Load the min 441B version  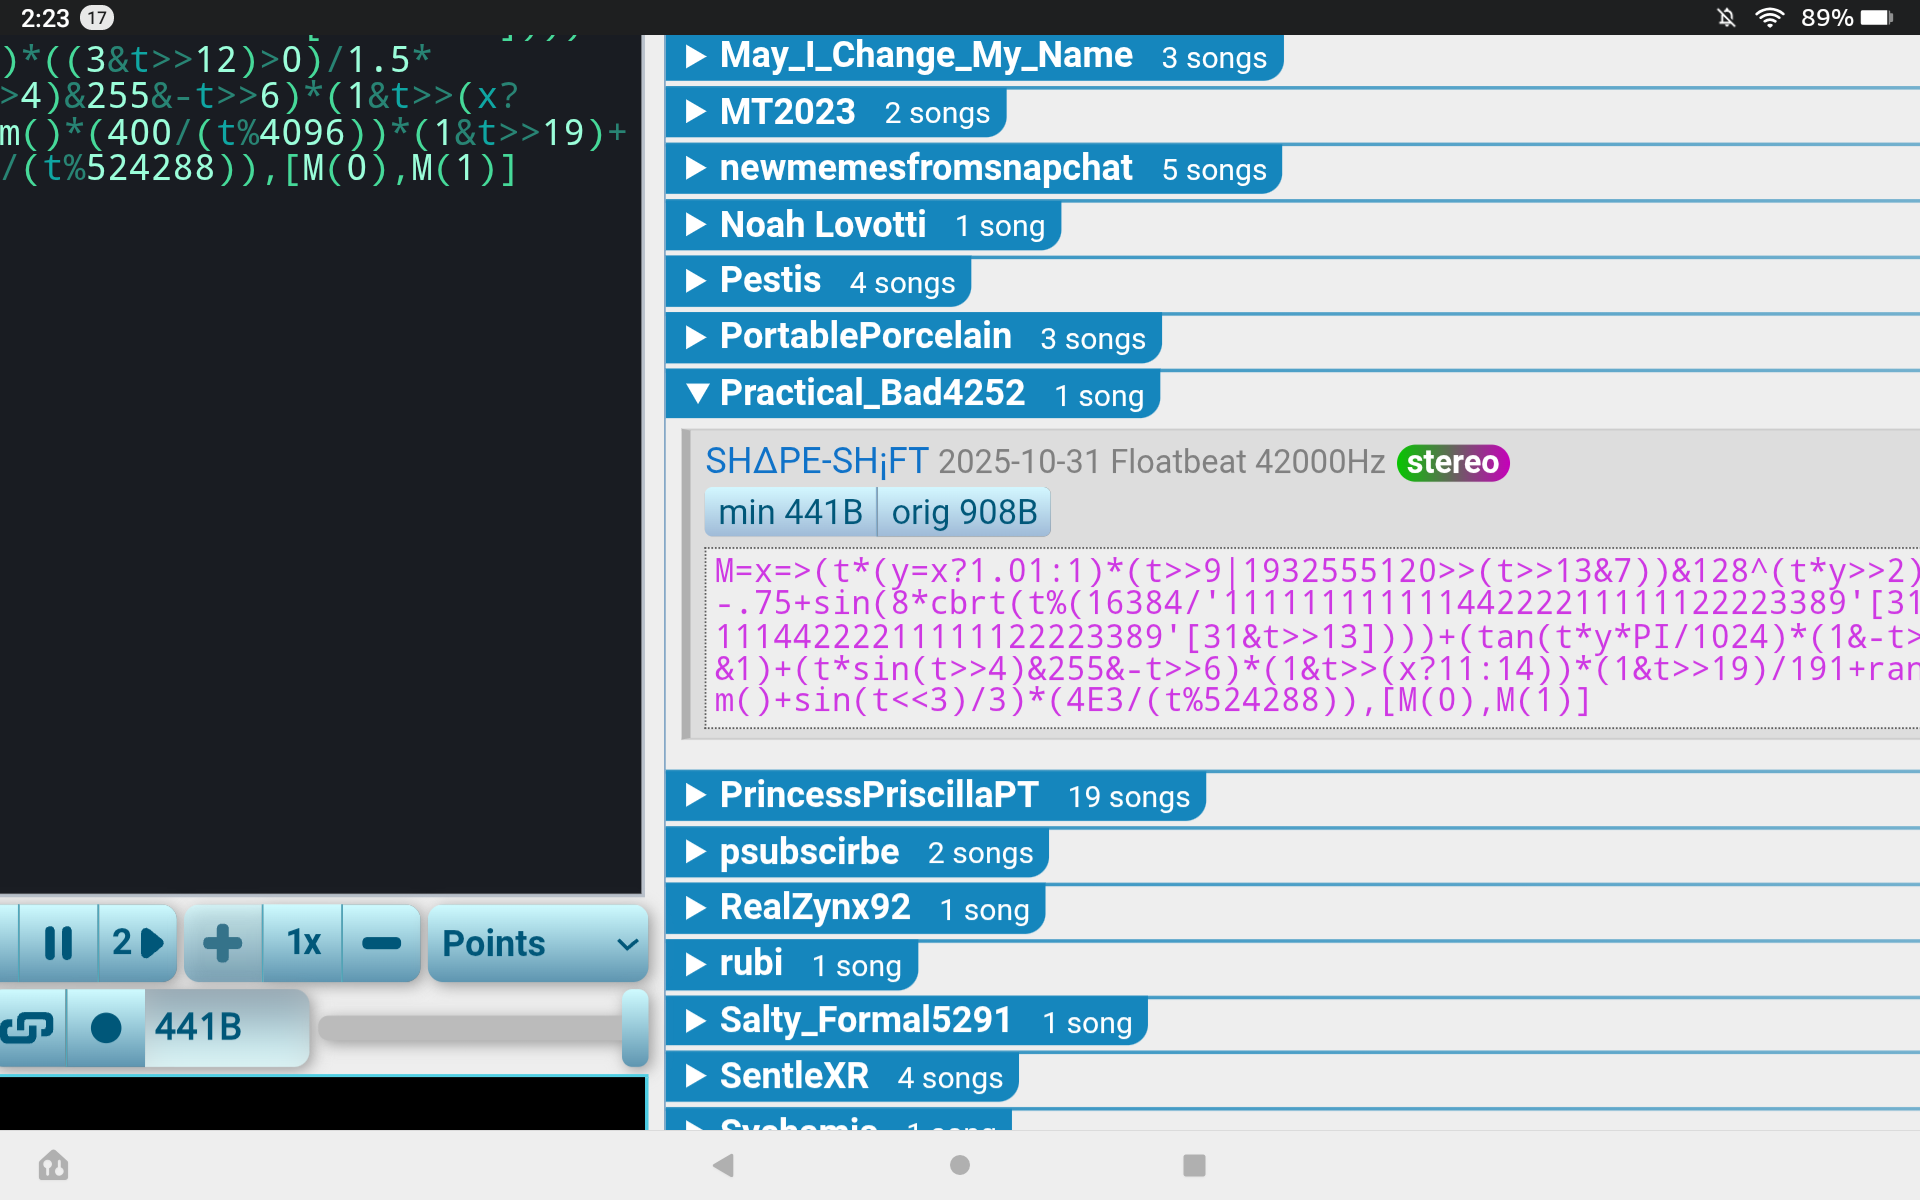(790, 512)
